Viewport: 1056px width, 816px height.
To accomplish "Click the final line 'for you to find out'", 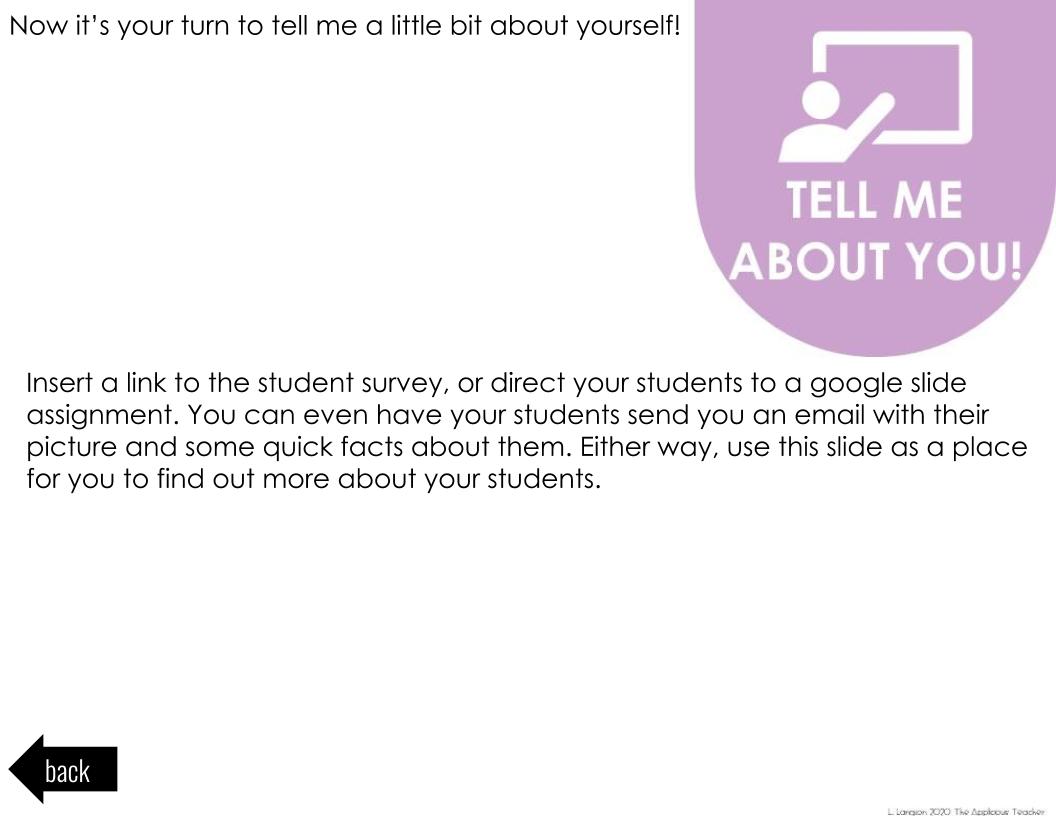I will coord(313,479).
